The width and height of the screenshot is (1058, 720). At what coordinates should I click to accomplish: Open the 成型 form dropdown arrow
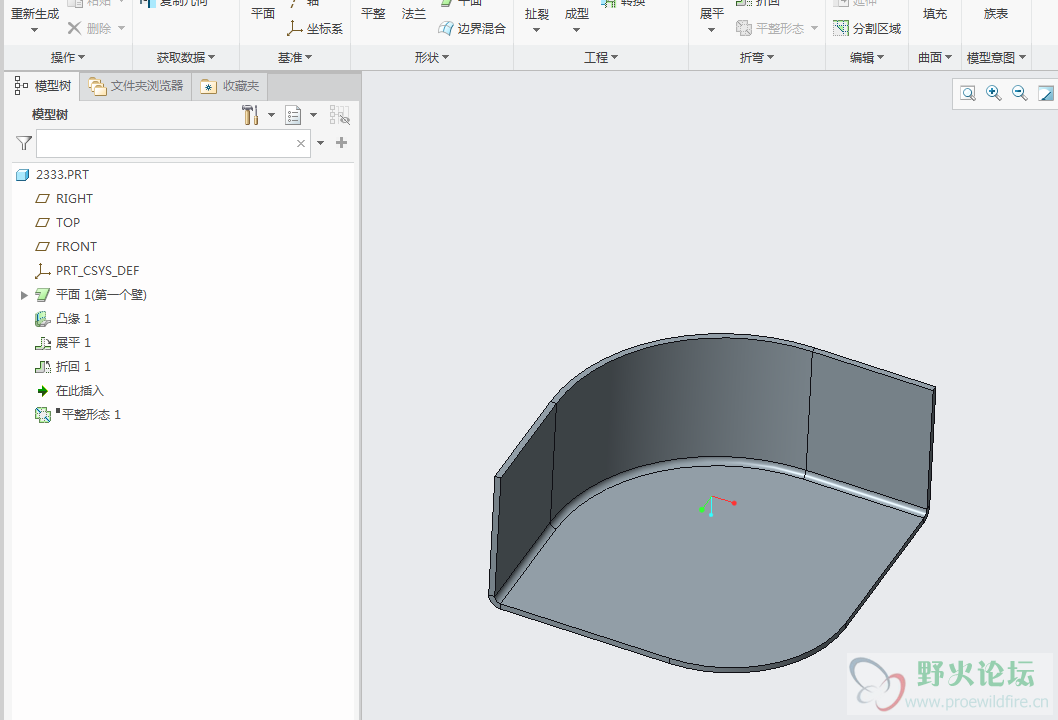(576, 30)
